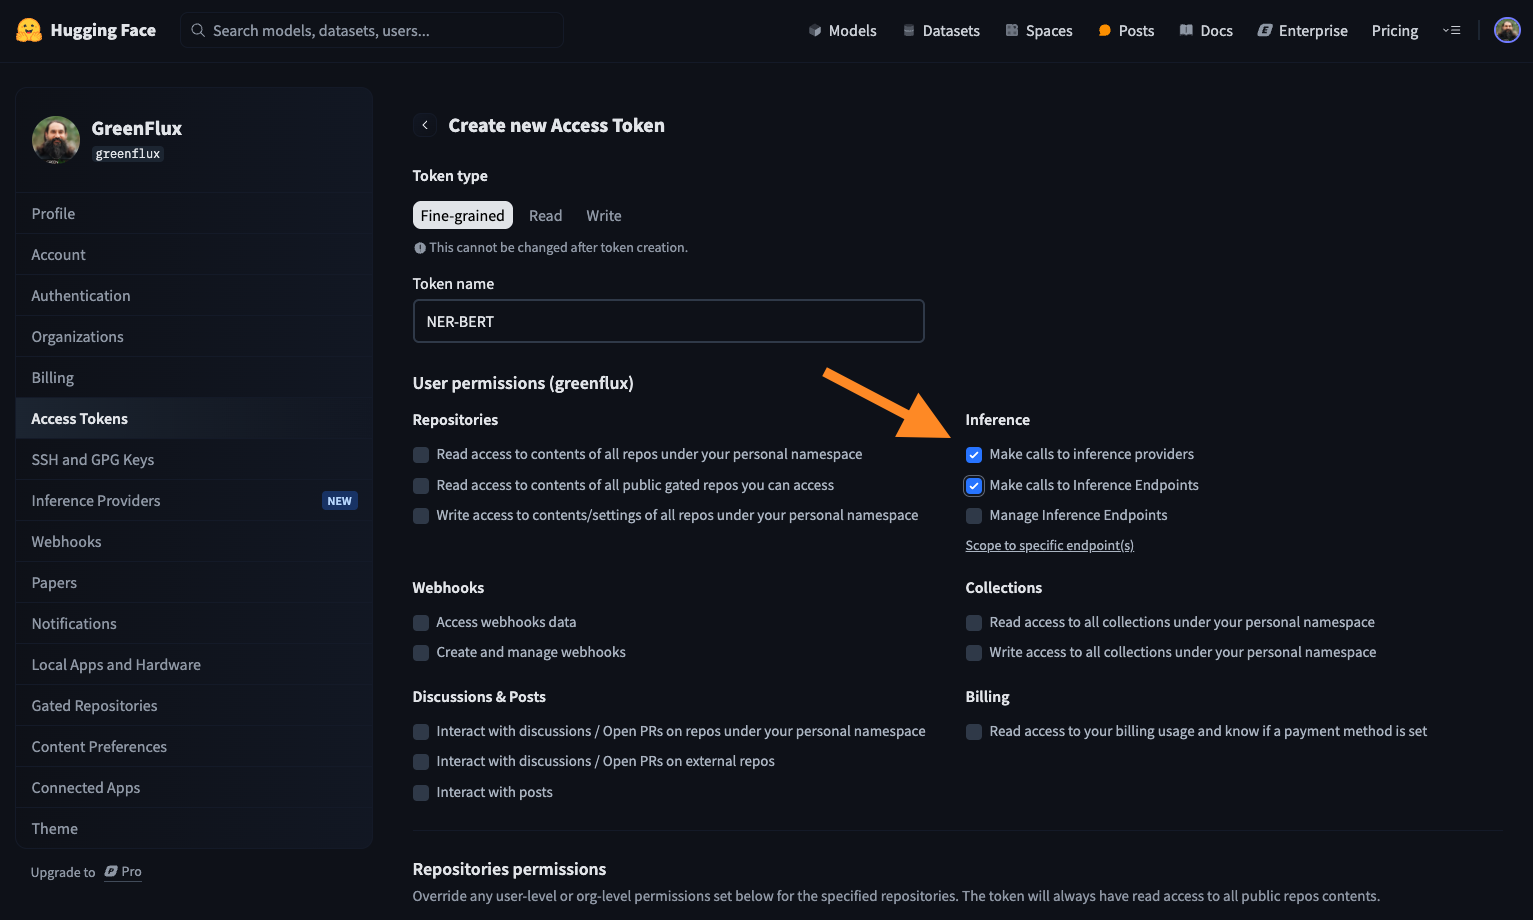Screen dimensions: 1533x920
Task: Expand the additional navigation menu dropdown
Action: 1452,31
